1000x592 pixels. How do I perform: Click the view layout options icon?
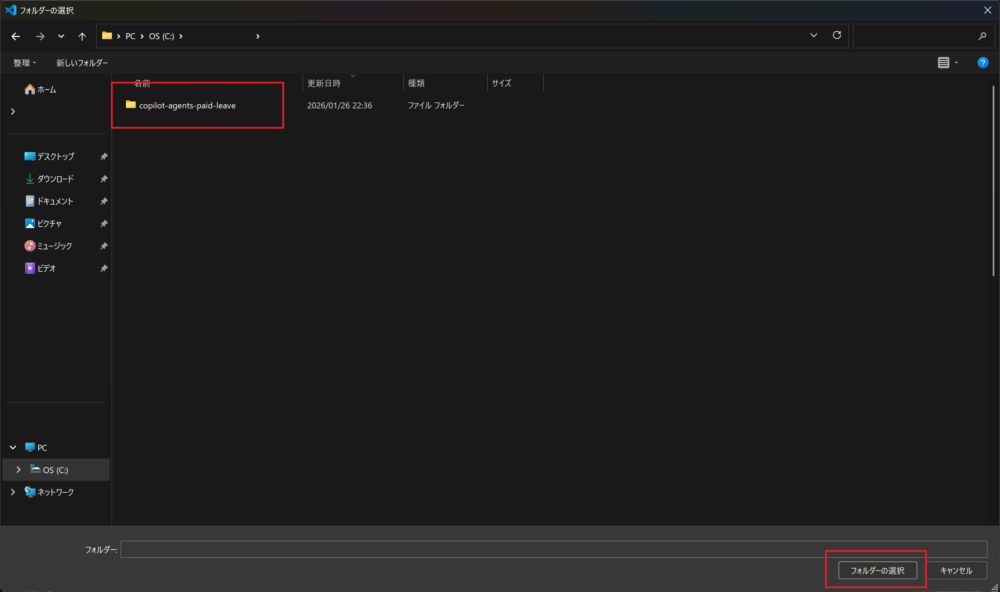coord(944,62)
